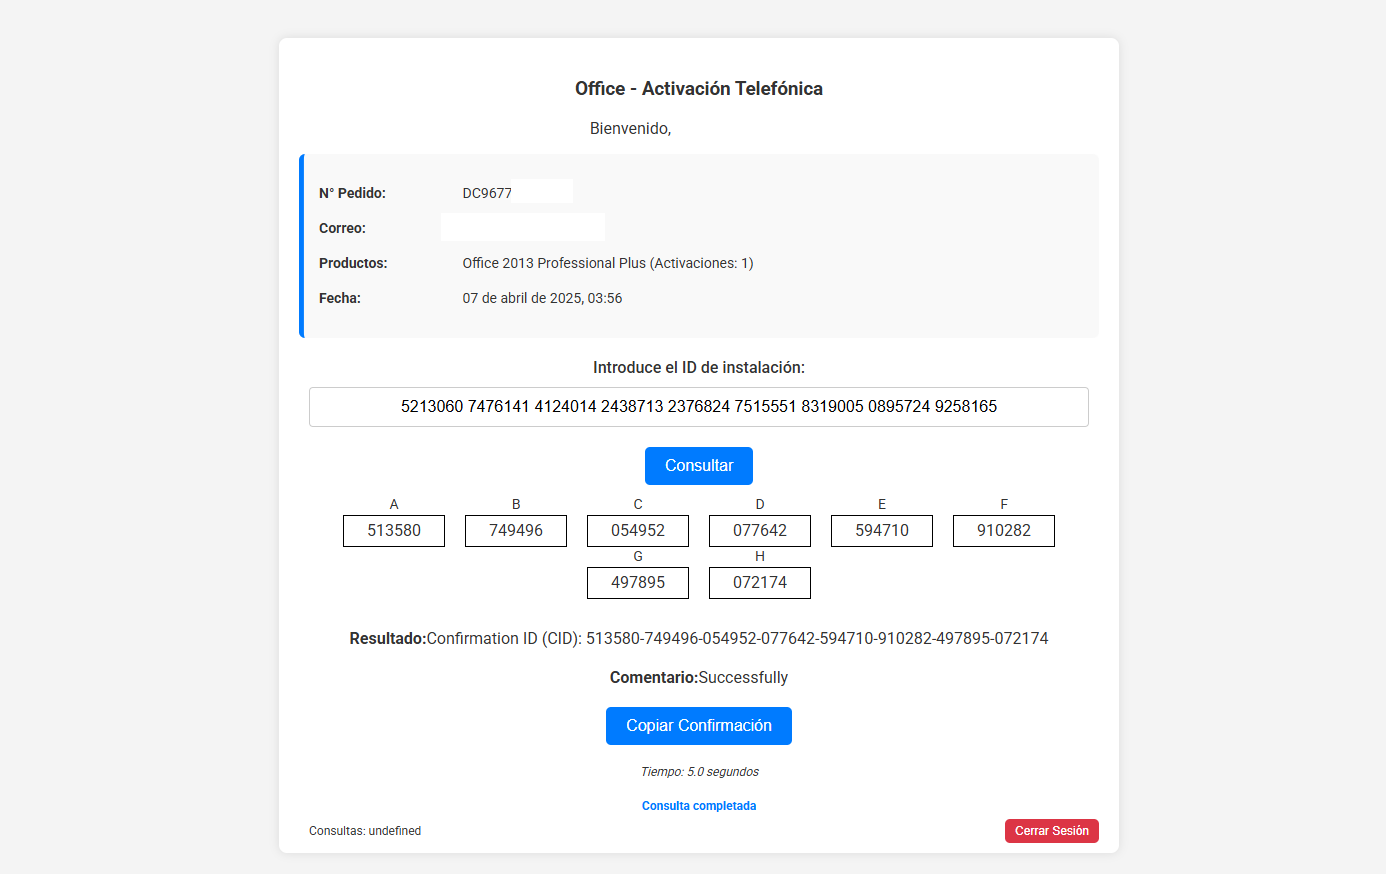This screenshot has height=874, width=1386.
Task: Click the Resultado Confirmation ID text
Action: coord(698,638)
